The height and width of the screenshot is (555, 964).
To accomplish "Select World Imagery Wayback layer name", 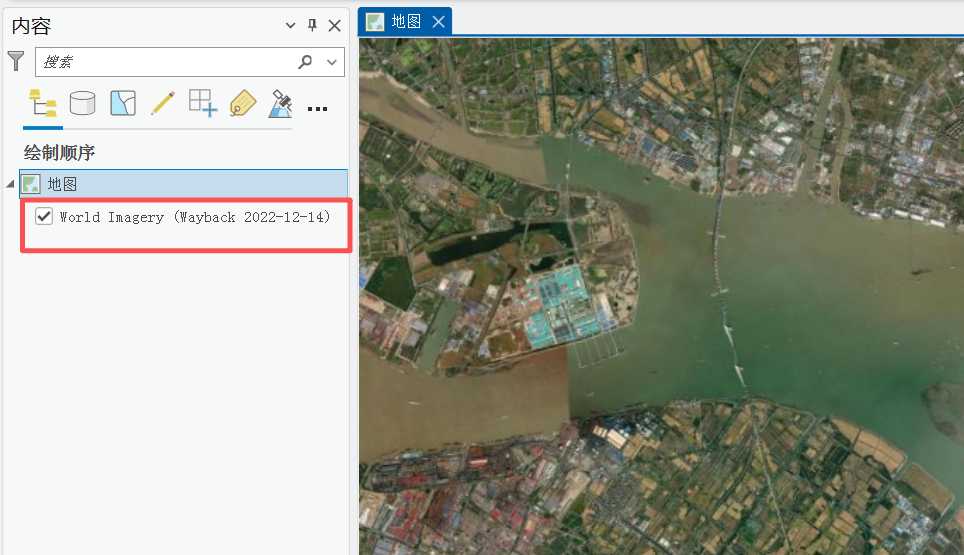I will [x=194, y=217].
